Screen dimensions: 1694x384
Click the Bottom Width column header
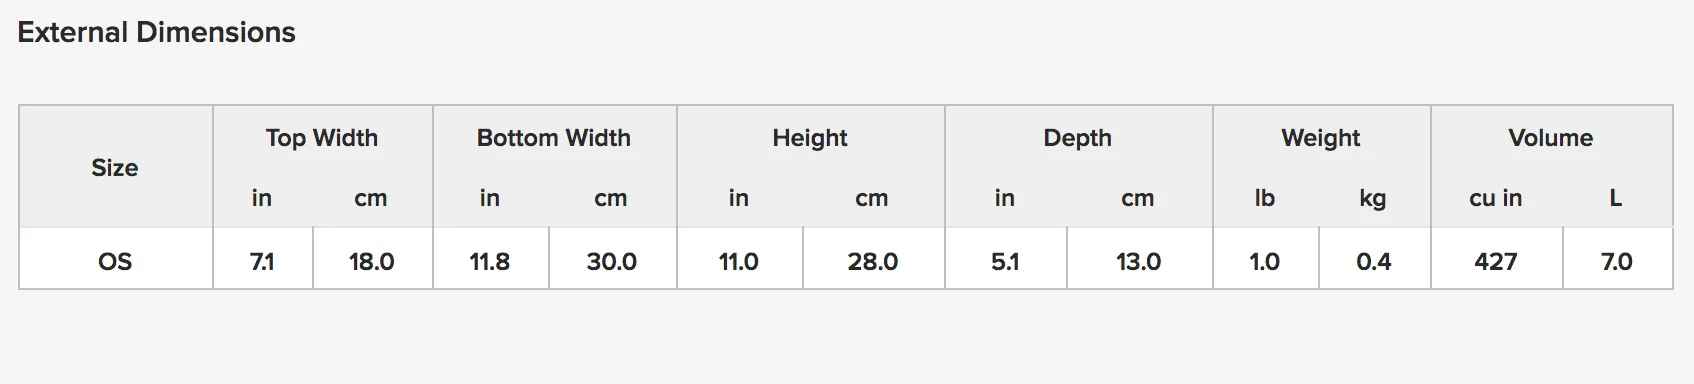[x=554, y=137]
